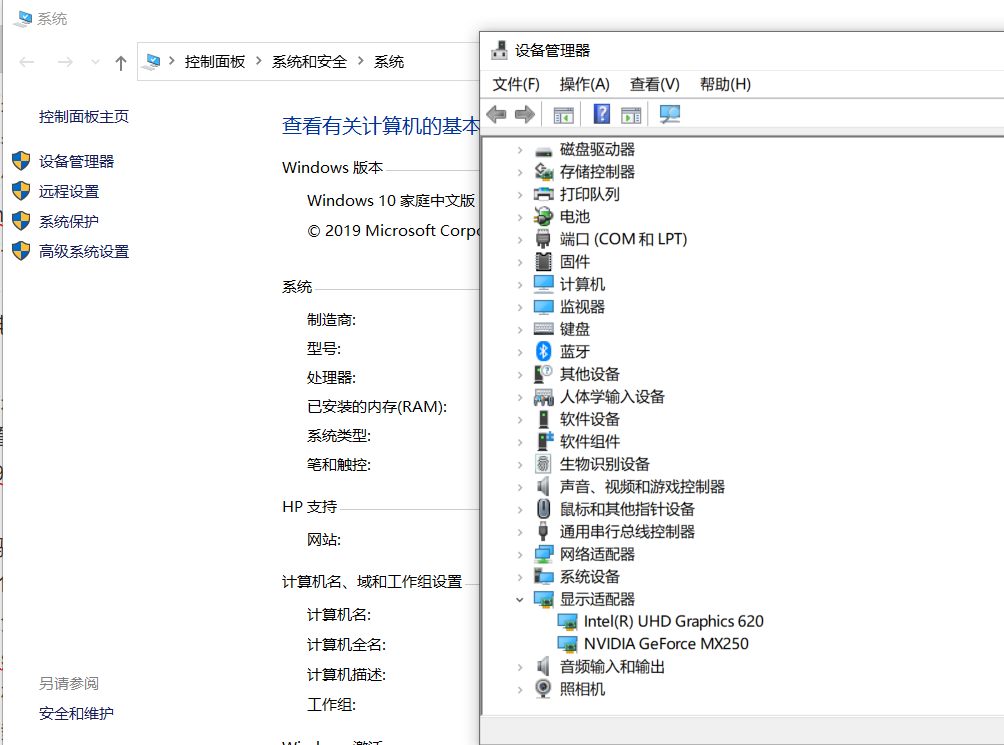Click the show/hide action pane toolbar icon
This screenshot has height=745, width=1004.
point(631,115)
